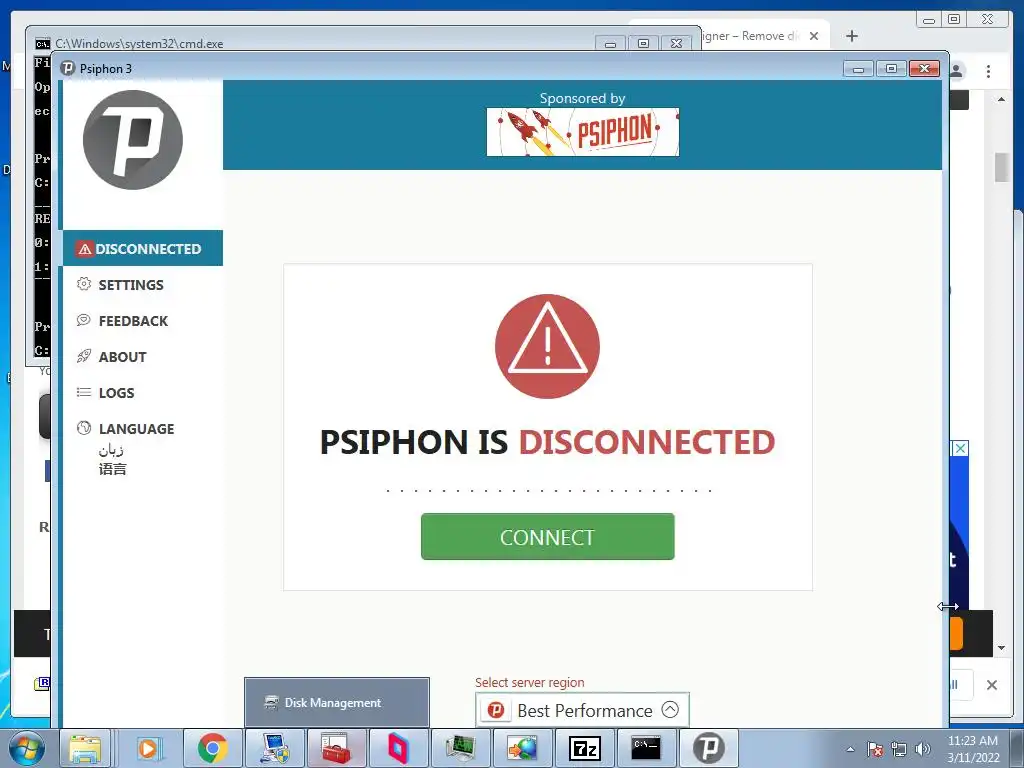
Task: Click the feedback speech bubble icon
Action: (84, 320)
